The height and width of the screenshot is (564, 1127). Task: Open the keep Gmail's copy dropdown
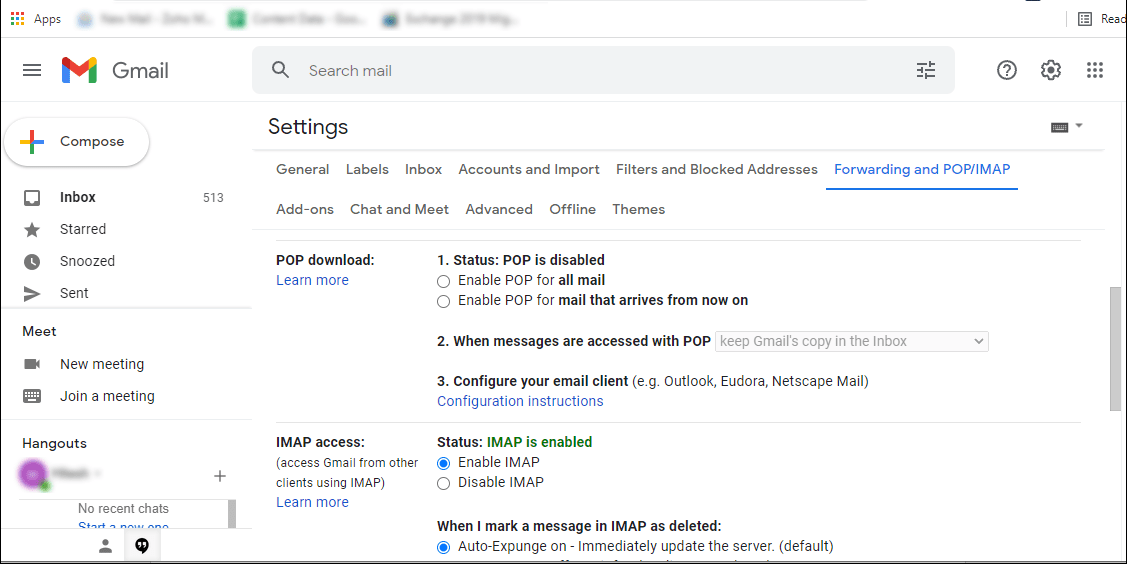click(x=852, y=341)
